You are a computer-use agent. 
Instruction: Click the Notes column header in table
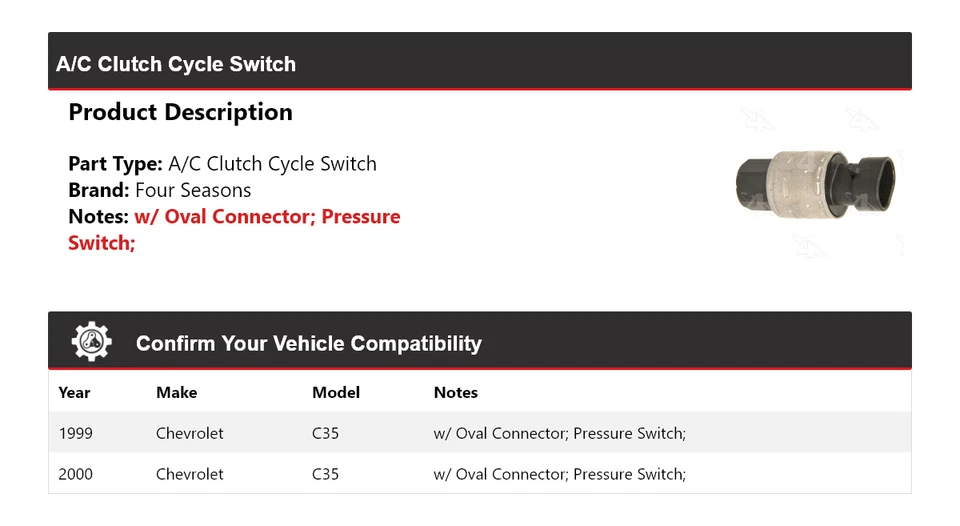pos(455,392)
